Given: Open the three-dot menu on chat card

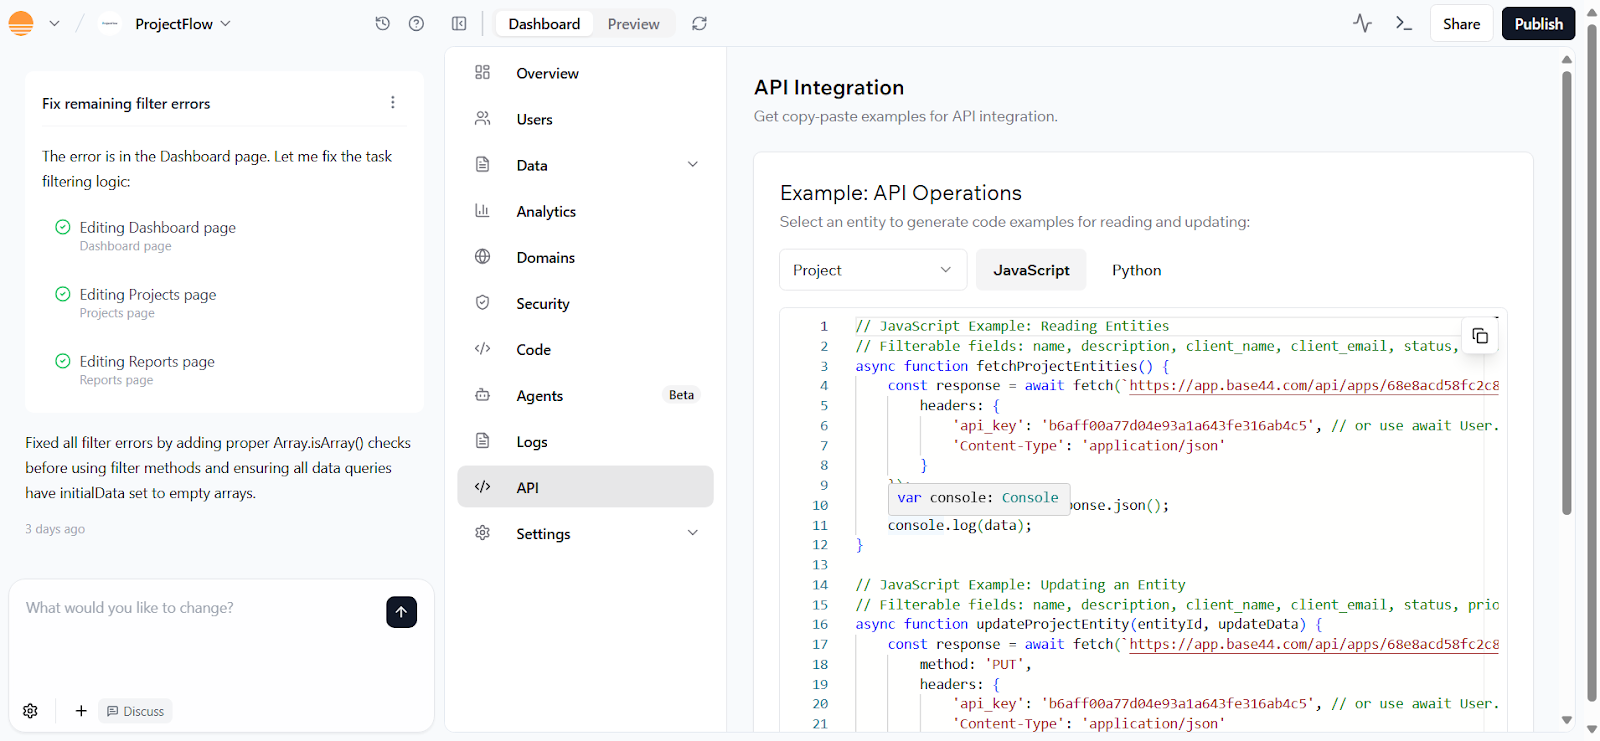Looking at the screenshot, I should [392, 102].
